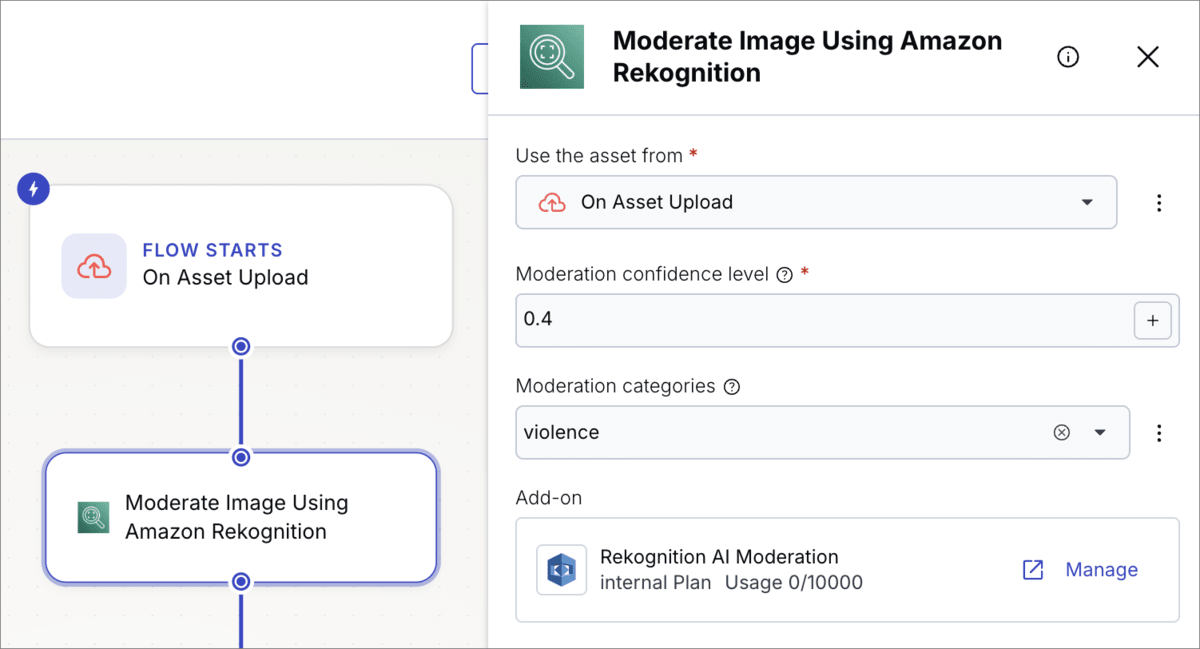Open the three-dot menu beside asset dropdown
1200x649 pixels.
pos(1159,203)
